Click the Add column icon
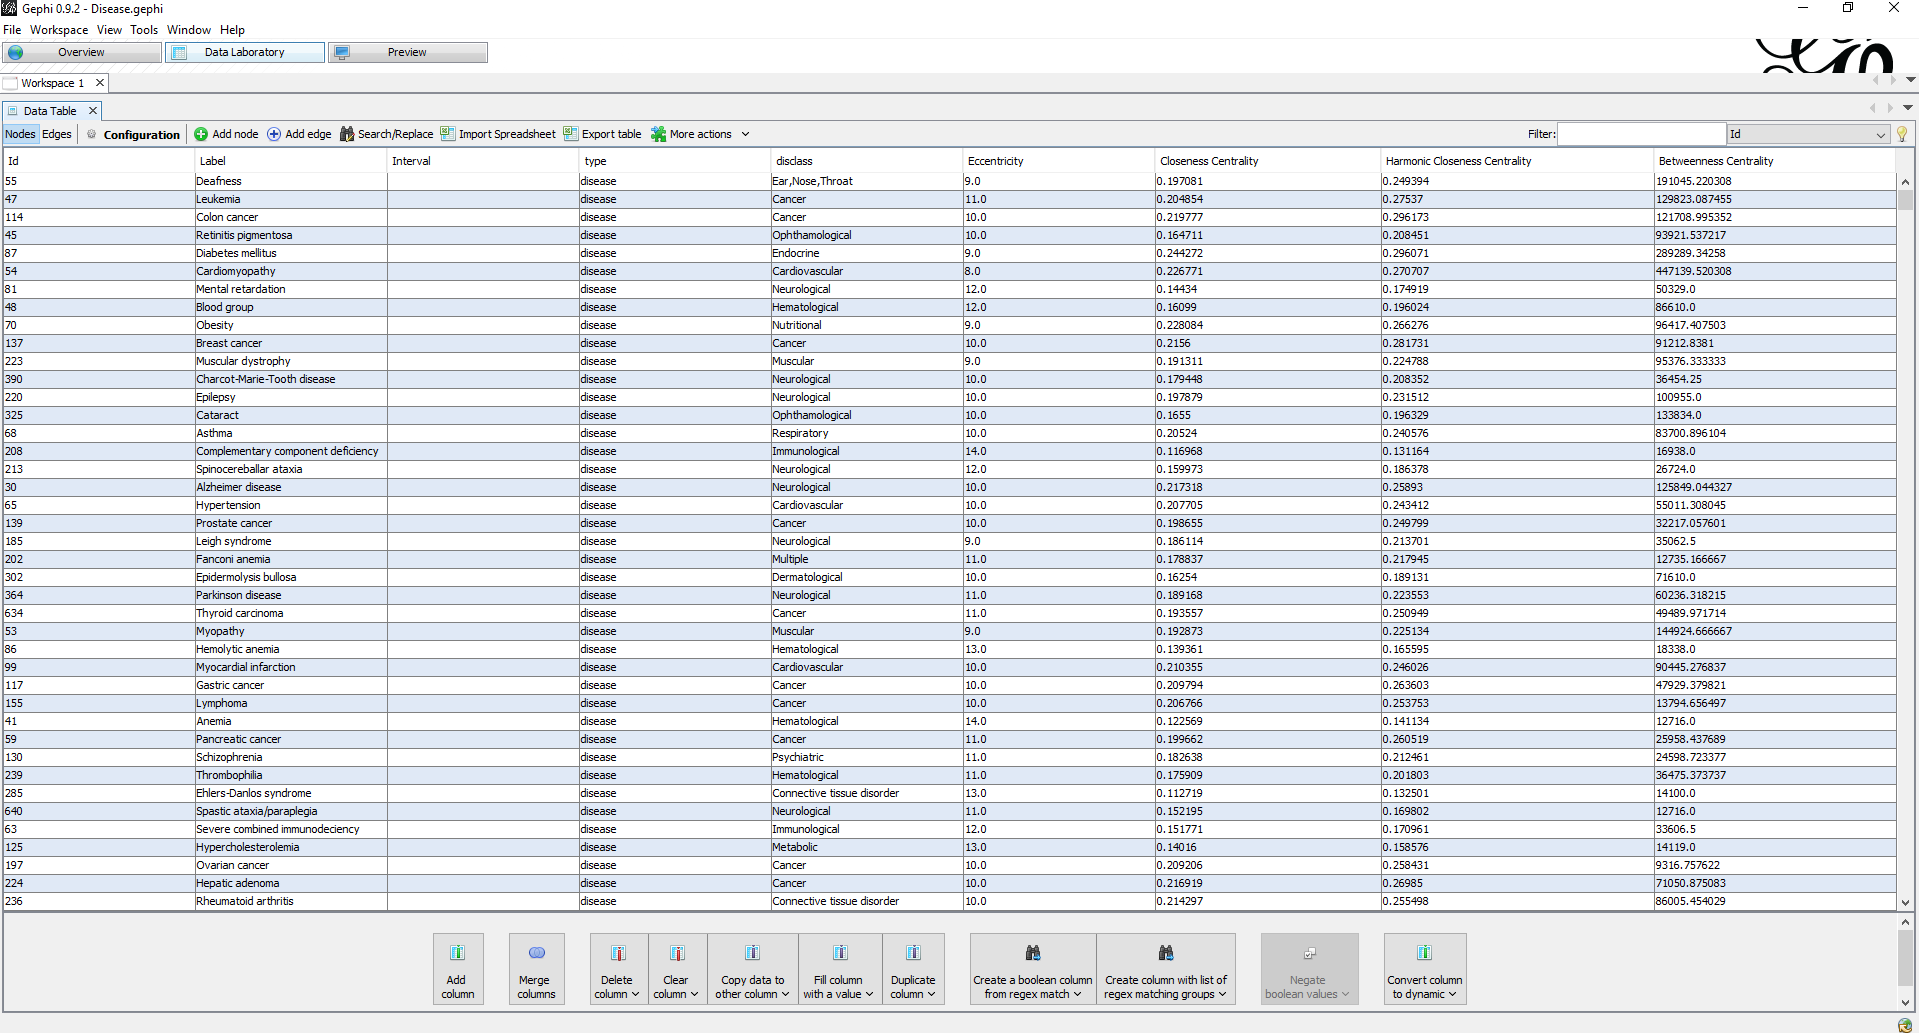 click(x=457, y=968)
